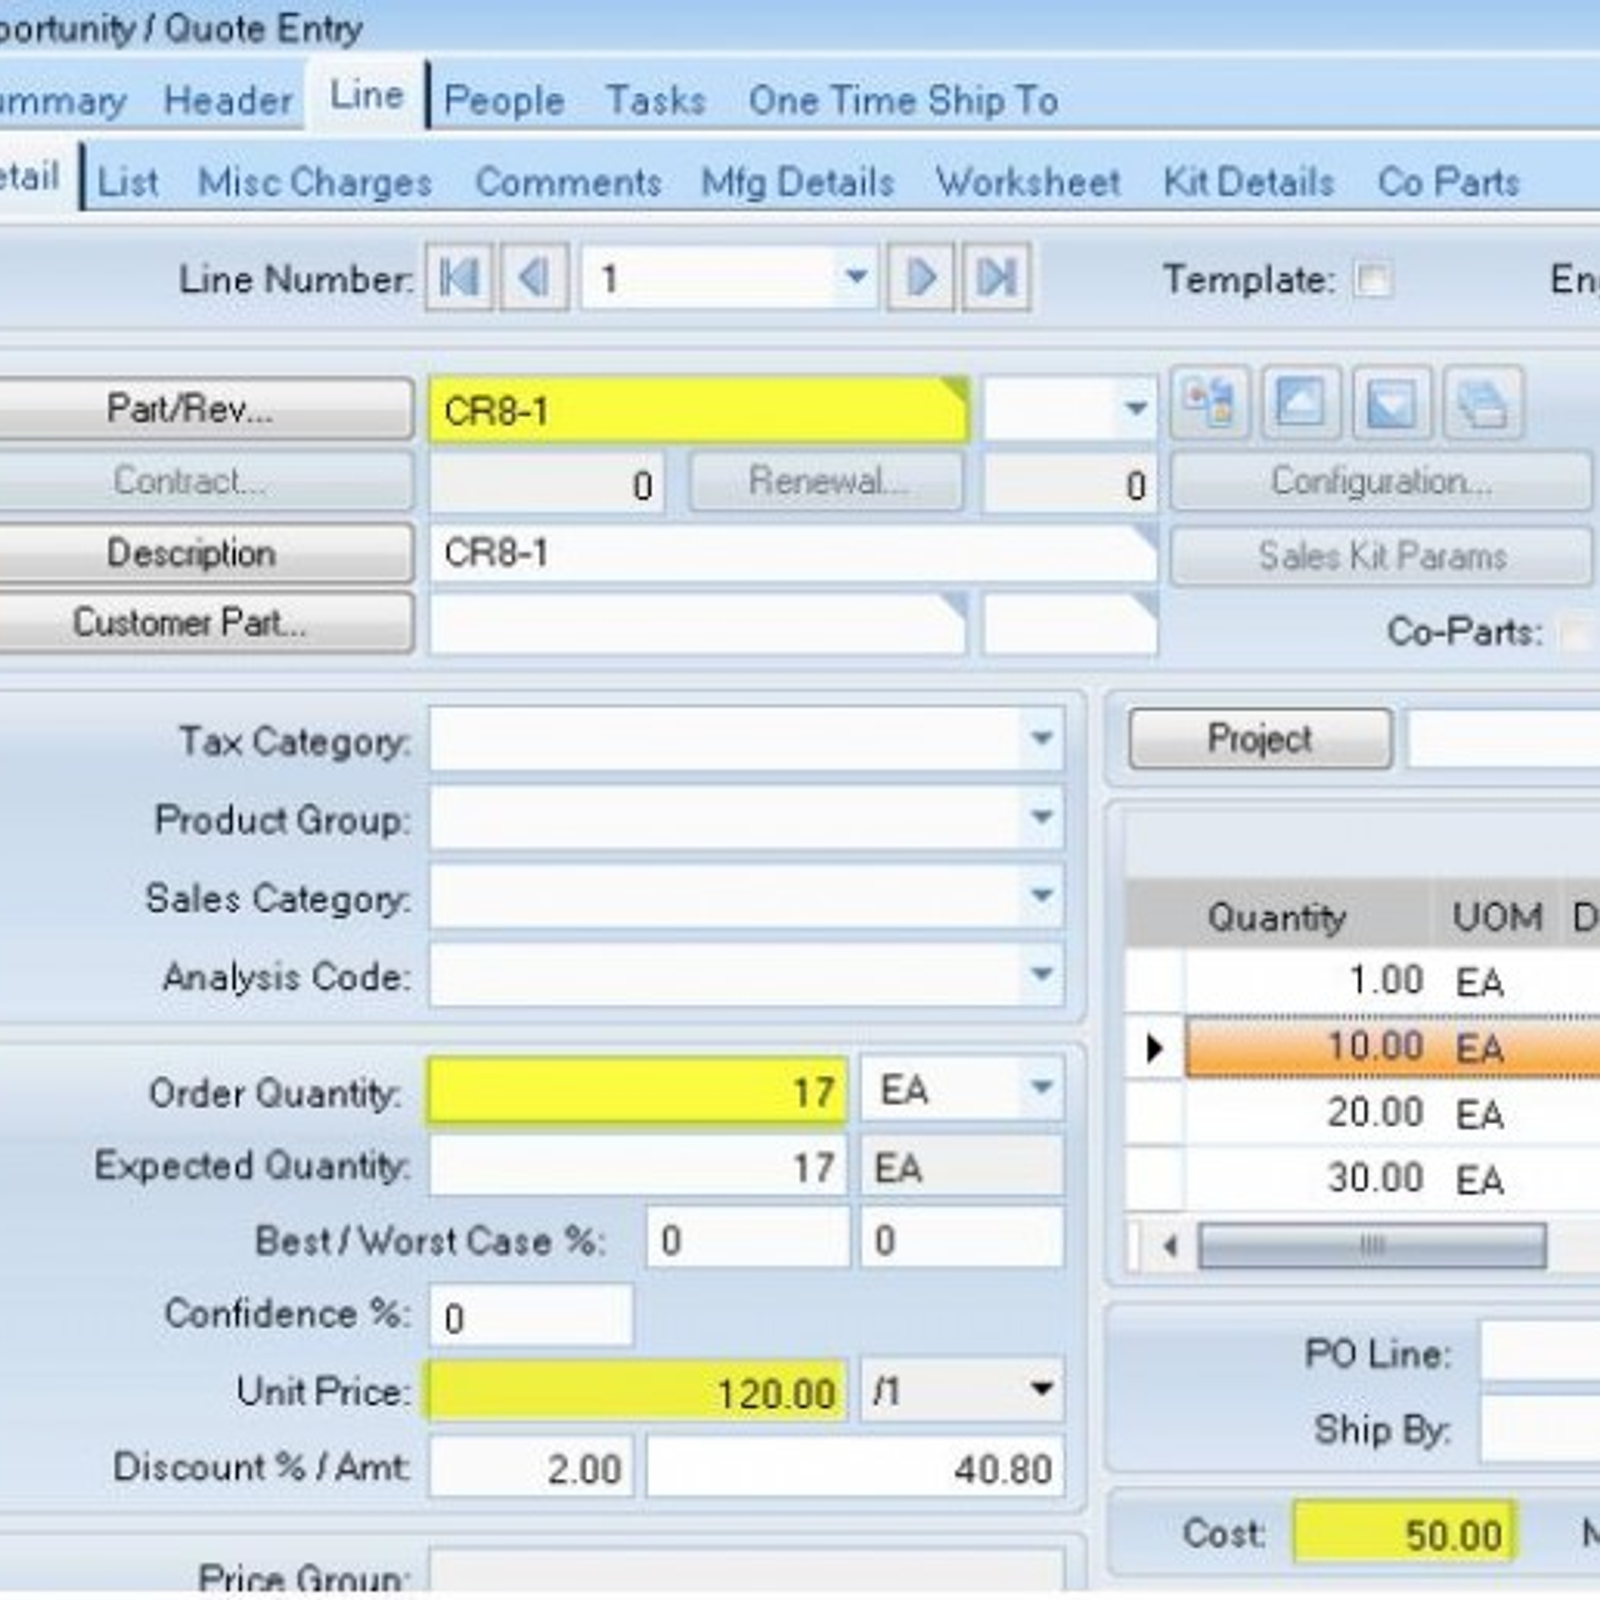Open the Order Quantity UOM dropdown
The height and width of the screenshot is (1600, 1600).
(x=1041, y=1088)
